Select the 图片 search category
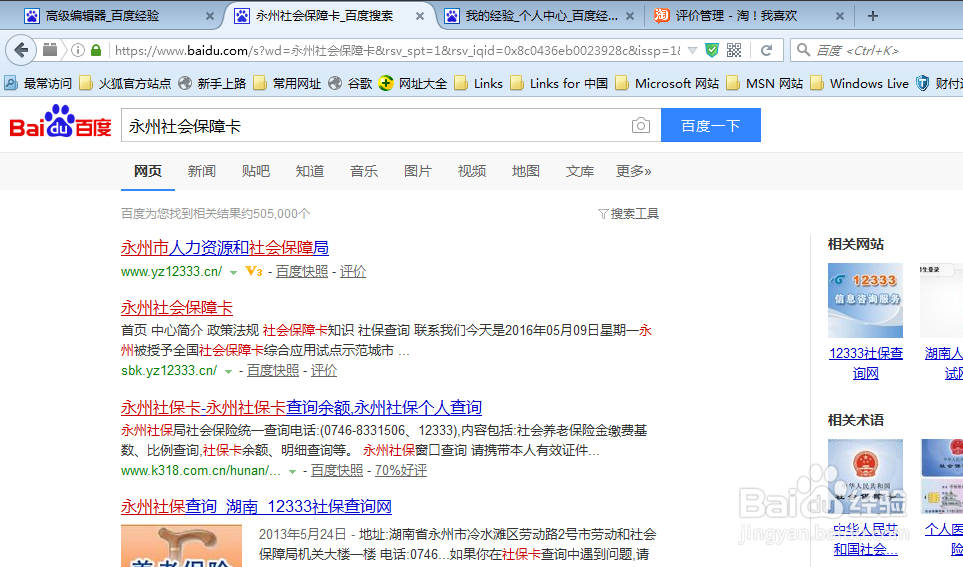 point(418,171)
